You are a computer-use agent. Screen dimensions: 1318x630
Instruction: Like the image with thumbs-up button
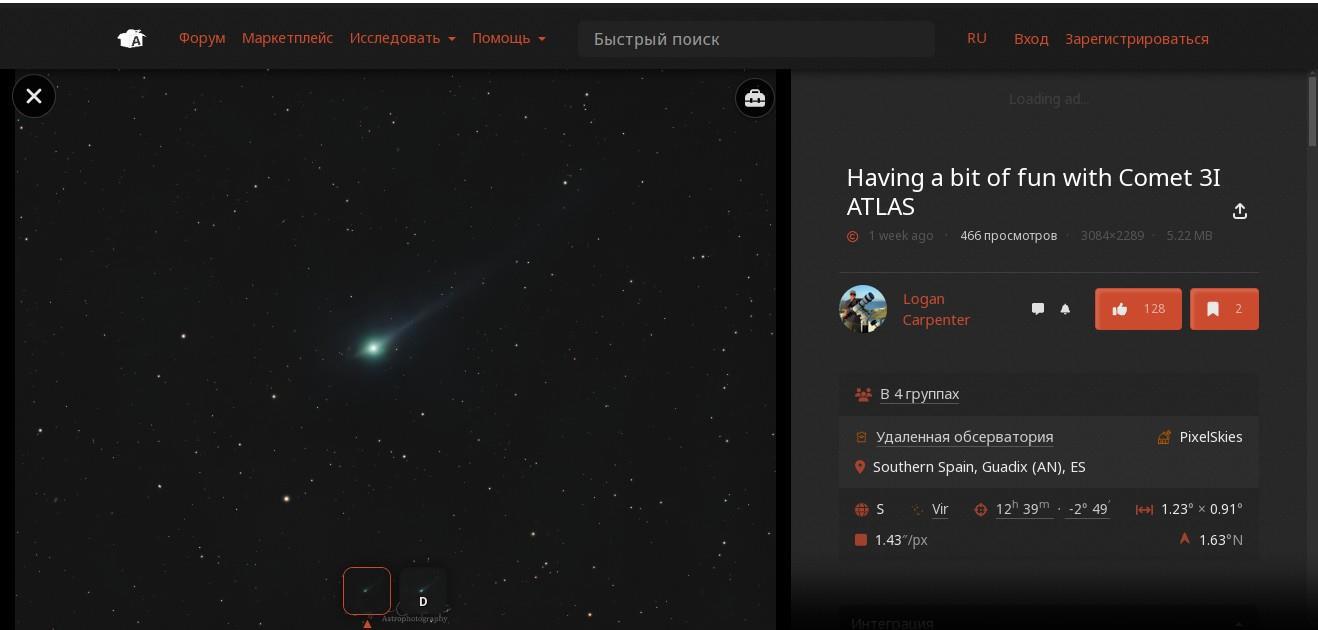pyautogui.click(x=1138, y=309)
